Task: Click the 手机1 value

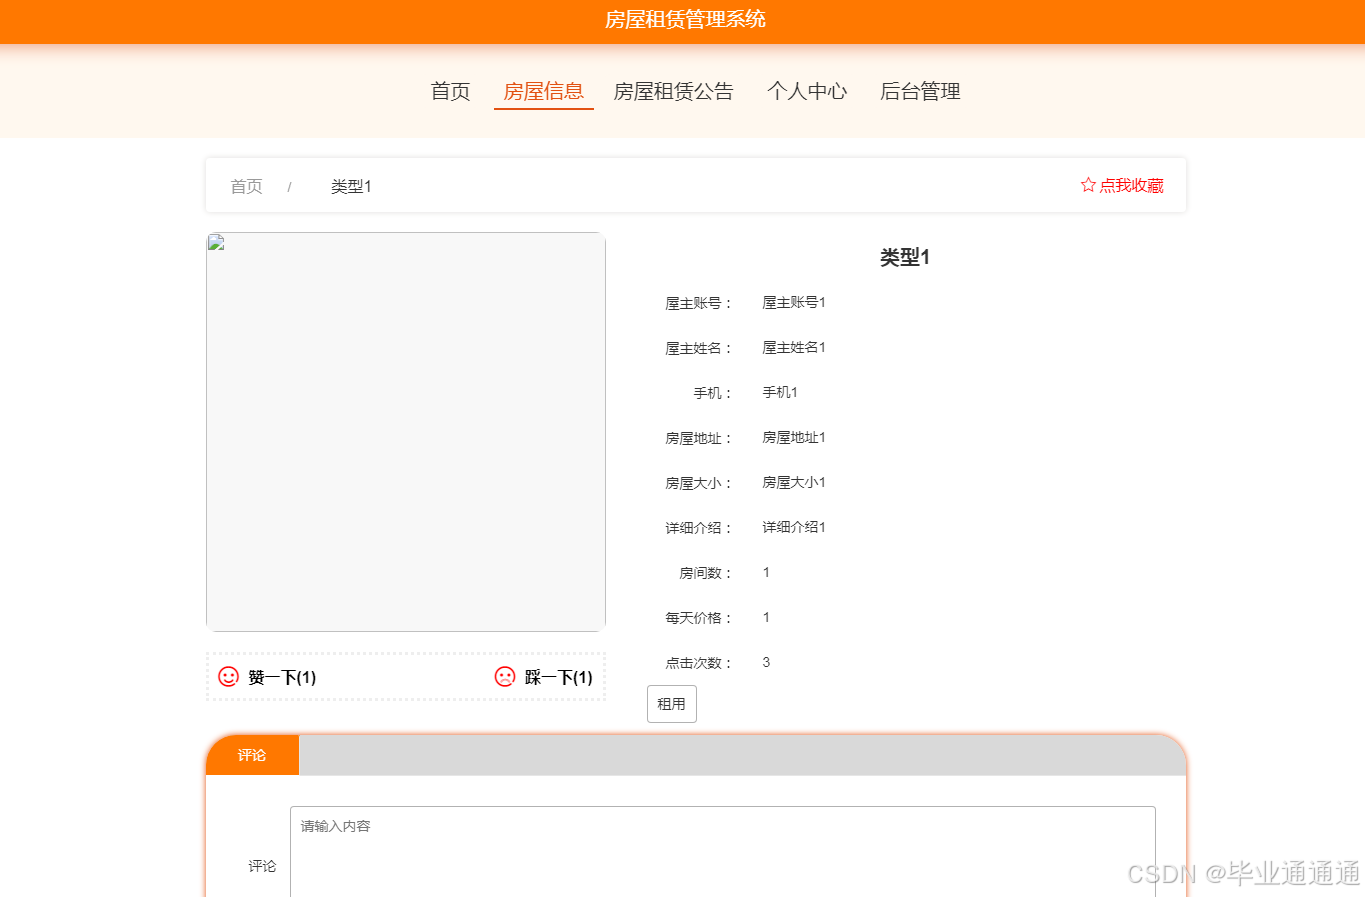Action: (780, 392)
